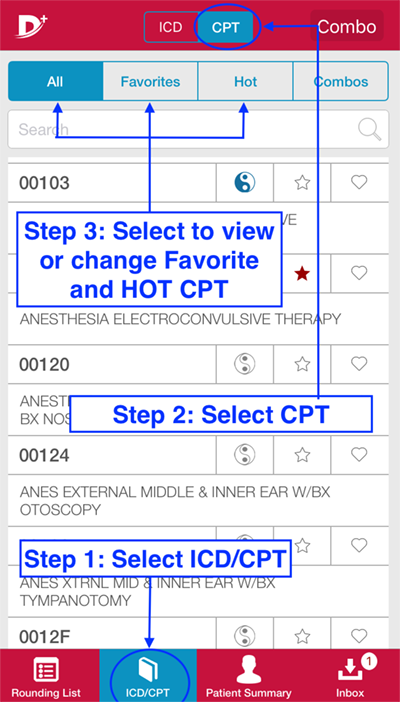The width and height of the screenshot is (400, 702).
Task: Open Patient Summary in the bottom bar
Action: point(248,676)
